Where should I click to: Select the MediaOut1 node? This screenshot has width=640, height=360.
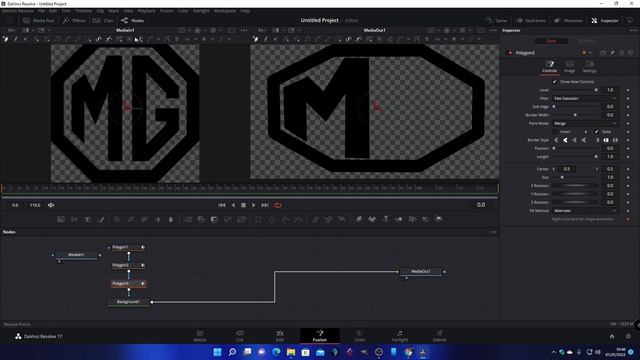pyautogui.click(x=421, y=271)
